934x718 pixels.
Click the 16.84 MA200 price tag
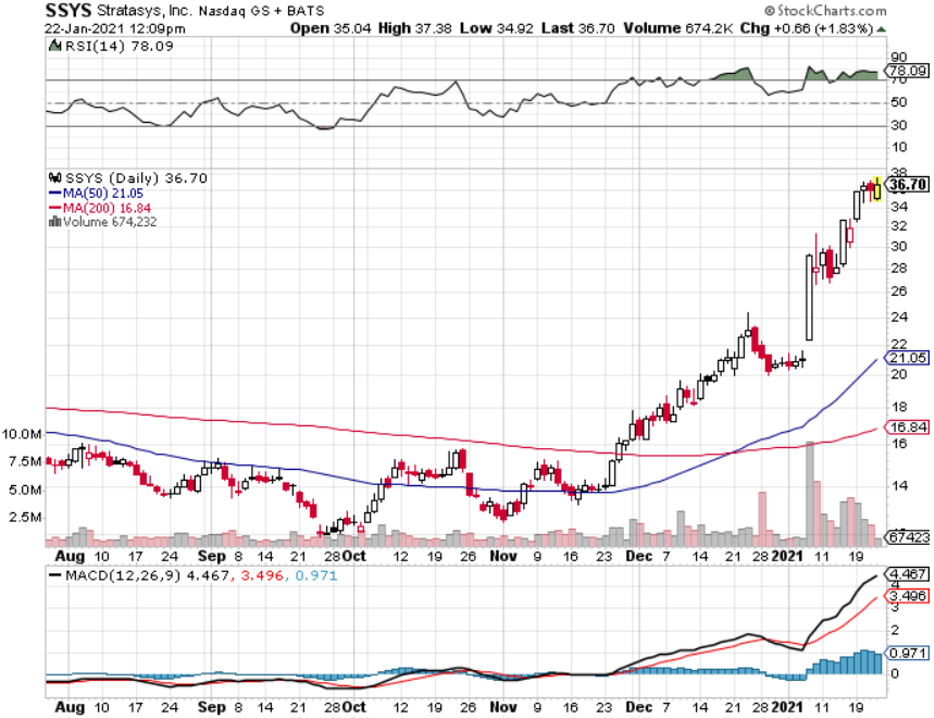(907, 427)
